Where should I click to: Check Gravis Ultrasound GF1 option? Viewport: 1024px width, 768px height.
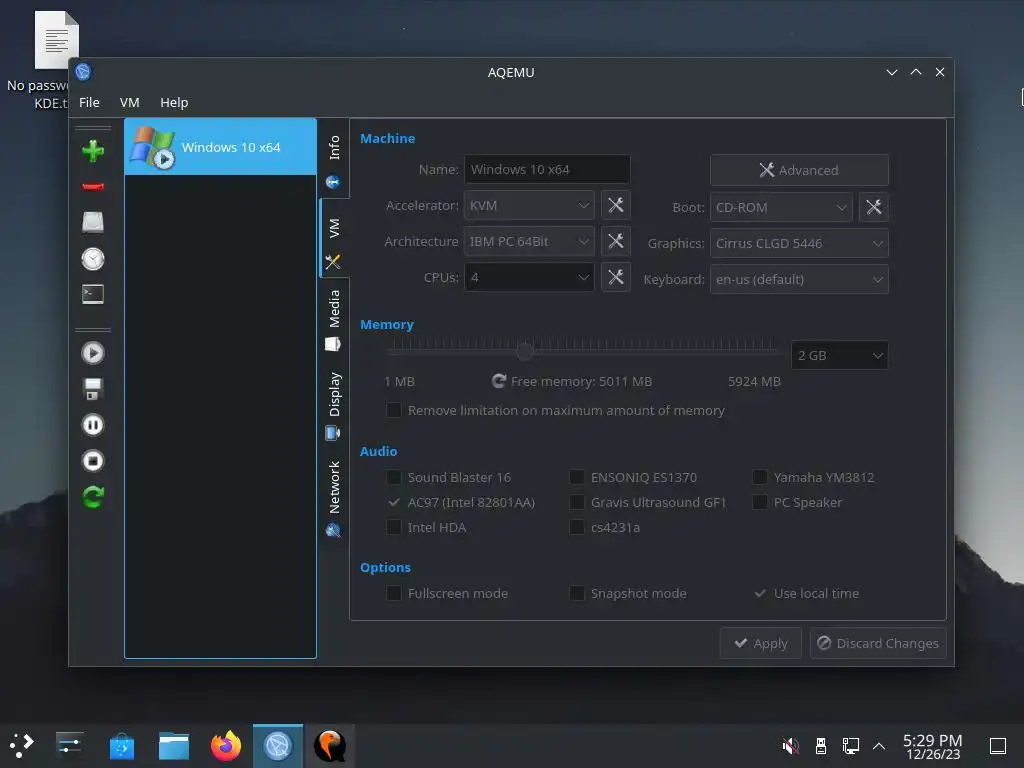point(577,502)
